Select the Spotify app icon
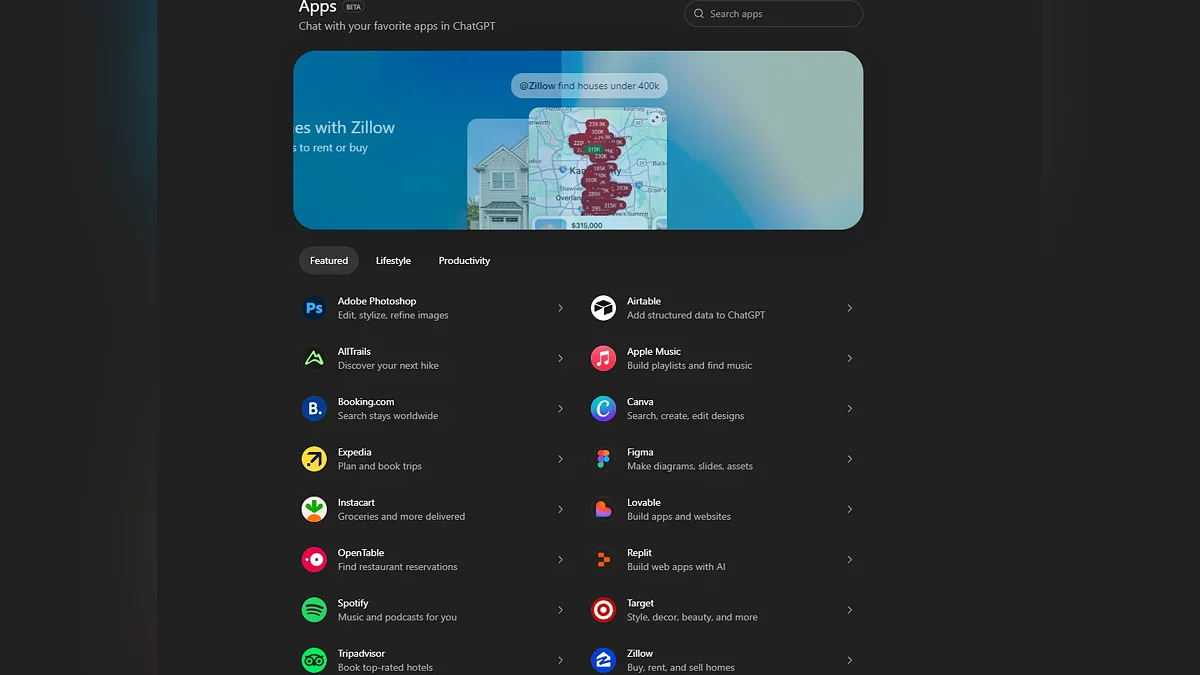Image resolution: width=1200 pixels, height=675 pixels. point(314,610)
